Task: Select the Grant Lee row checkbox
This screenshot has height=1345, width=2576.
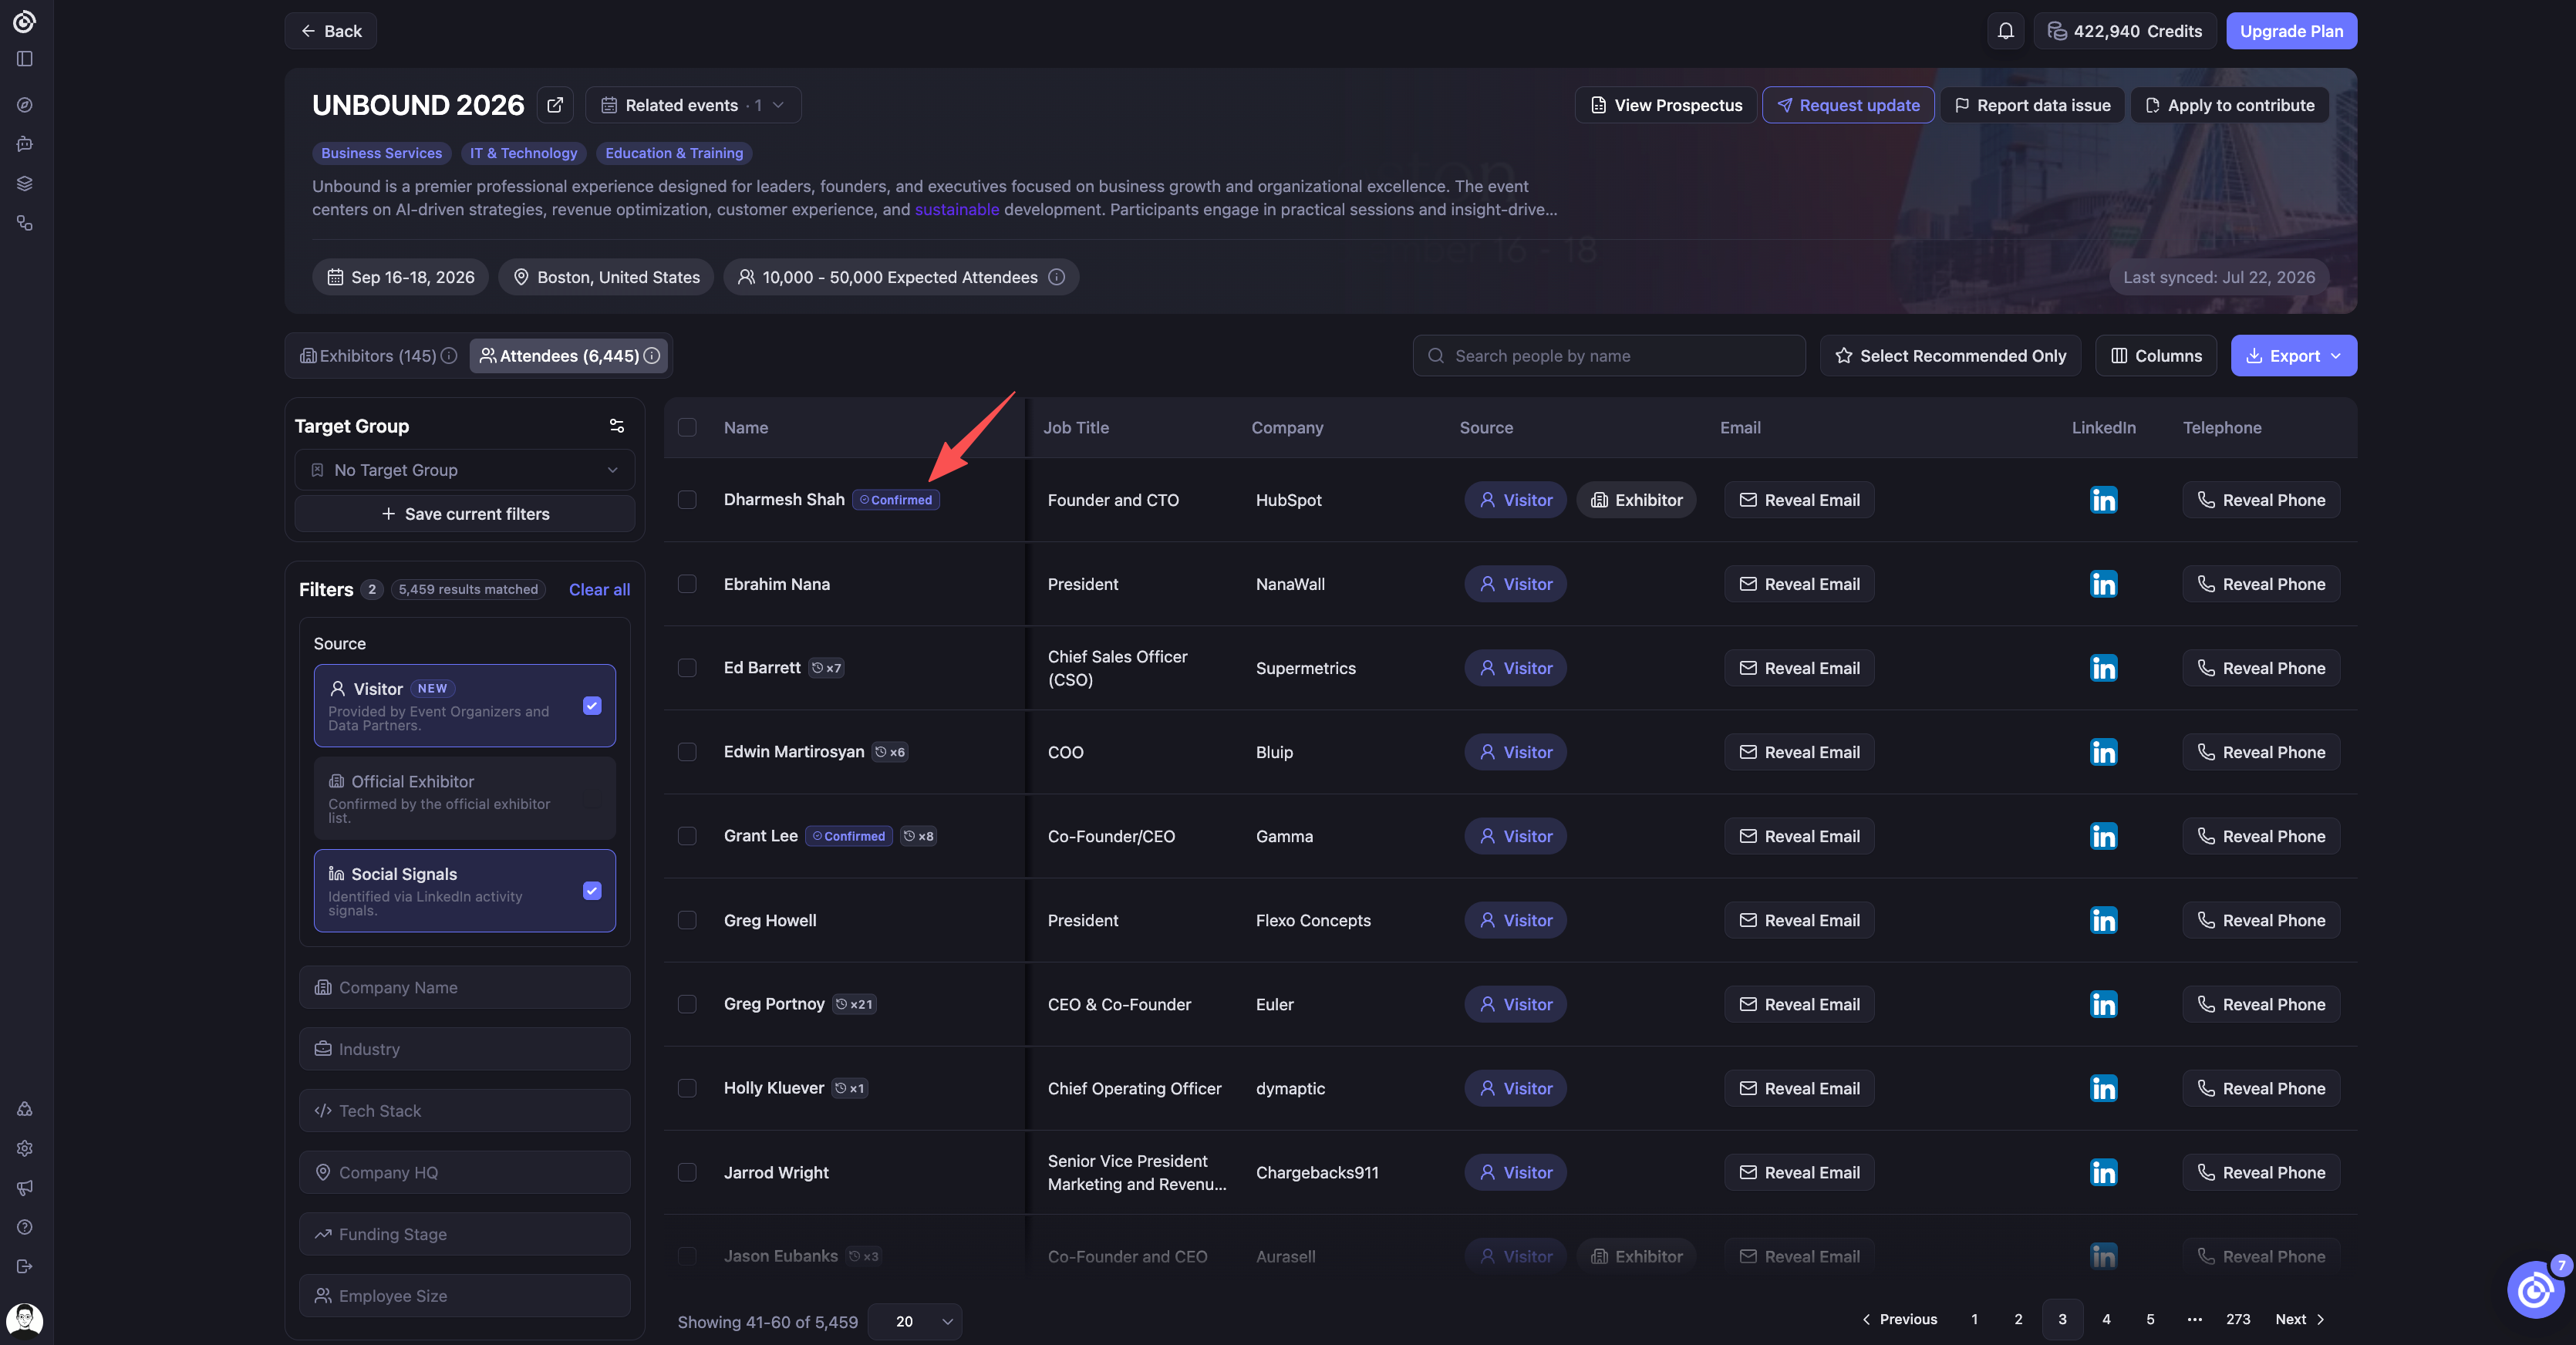Action: click(687, 836)
